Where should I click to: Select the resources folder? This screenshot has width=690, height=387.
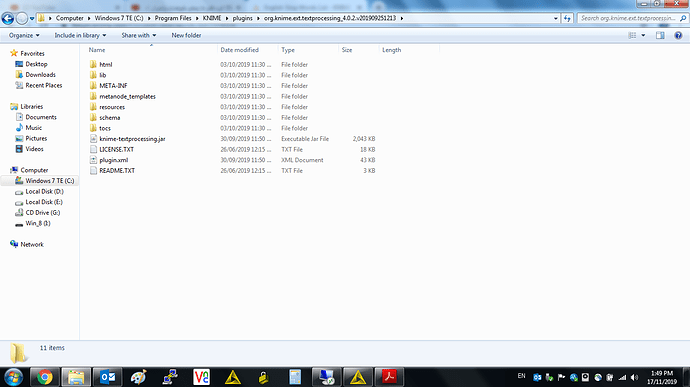tap(112, 107)
